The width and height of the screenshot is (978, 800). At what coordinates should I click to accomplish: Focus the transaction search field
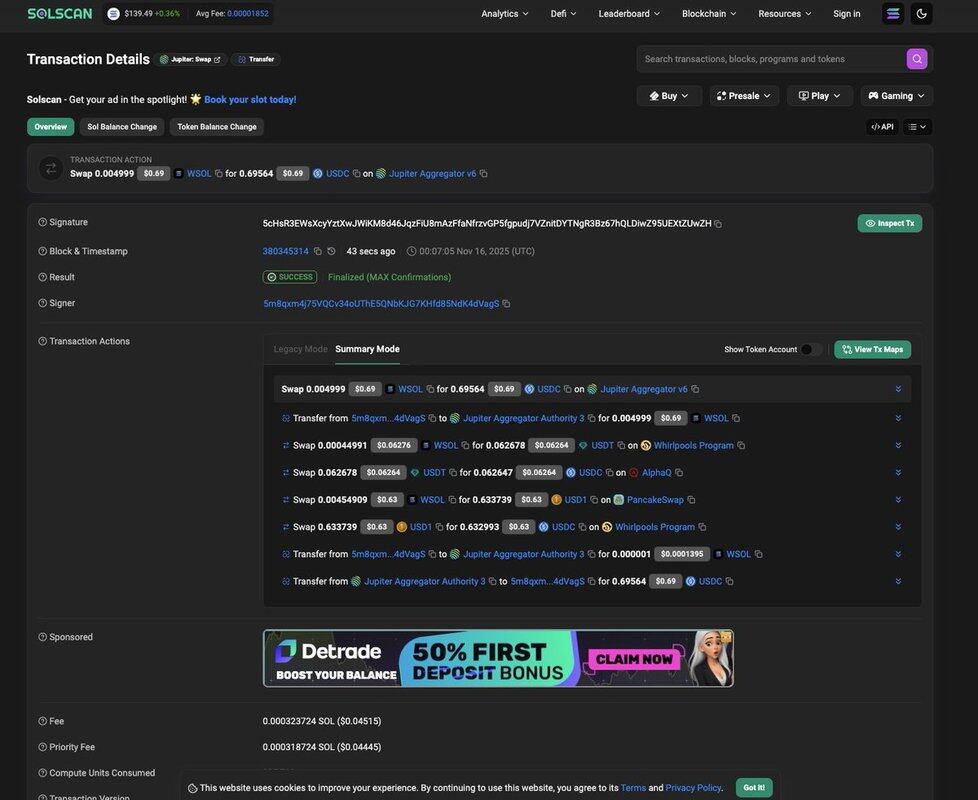coord(770,59)
